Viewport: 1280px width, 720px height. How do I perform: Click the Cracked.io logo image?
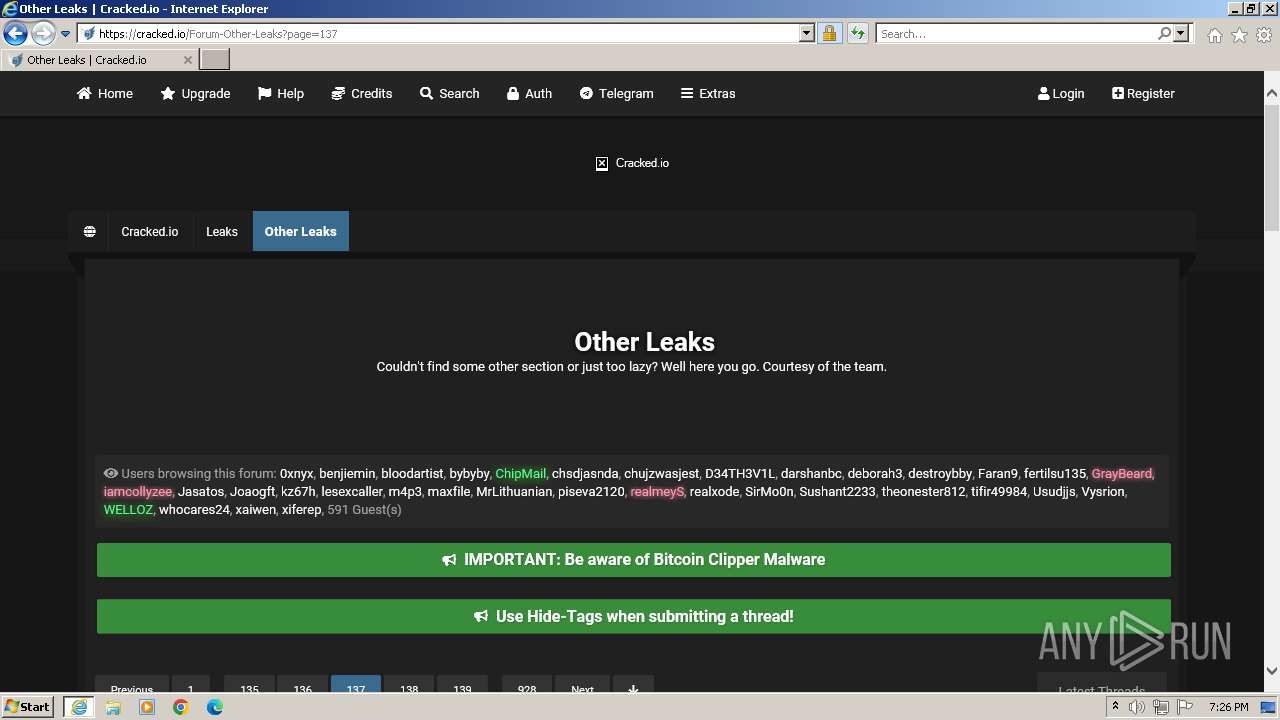coord(632,163)
